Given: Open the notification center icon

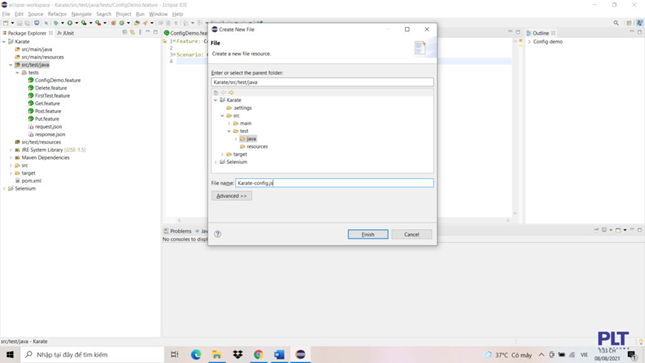Looking at the screenshot, I should click(631, 355).
